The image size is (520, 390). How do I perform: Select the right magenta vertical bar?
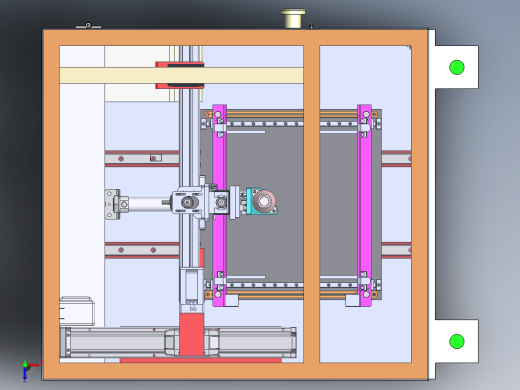pyautogui.click(x=364, y=205)
